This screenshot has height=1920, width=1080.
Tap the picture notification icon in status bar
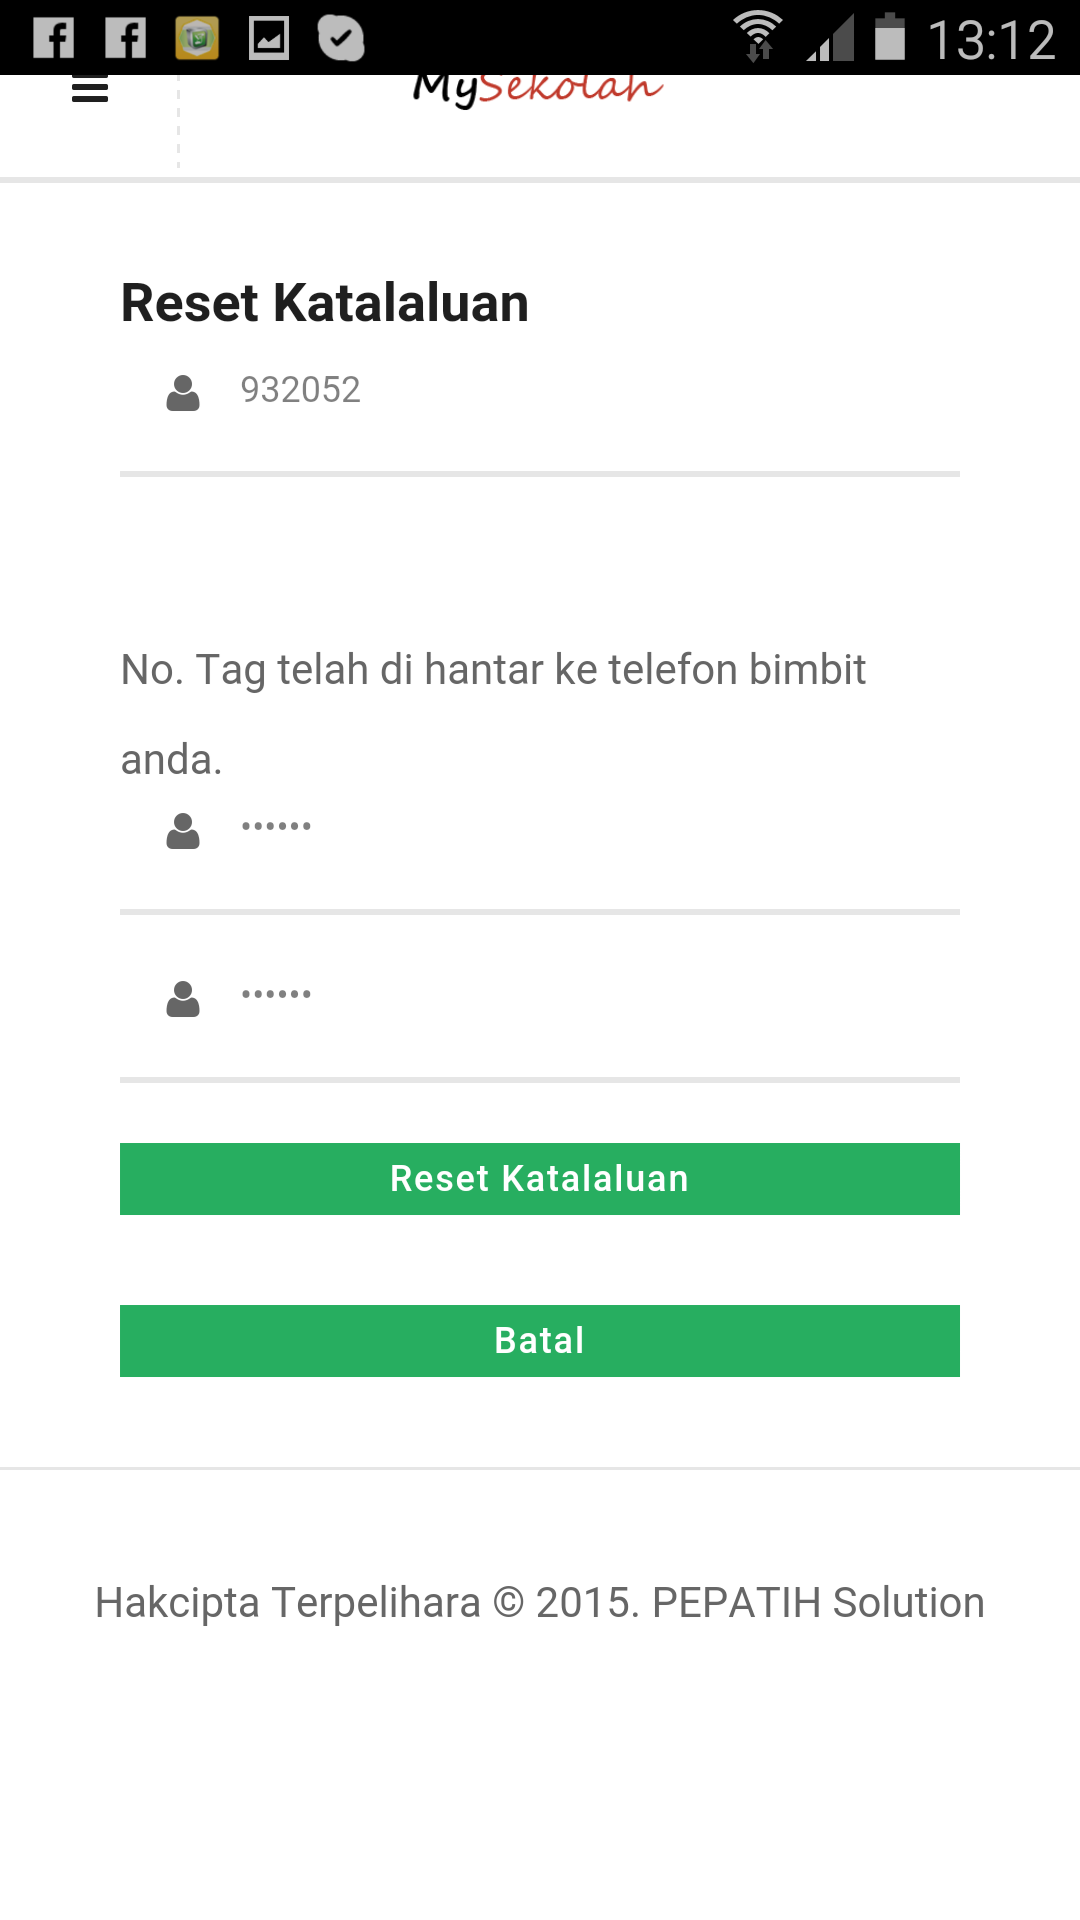(269, 38)
